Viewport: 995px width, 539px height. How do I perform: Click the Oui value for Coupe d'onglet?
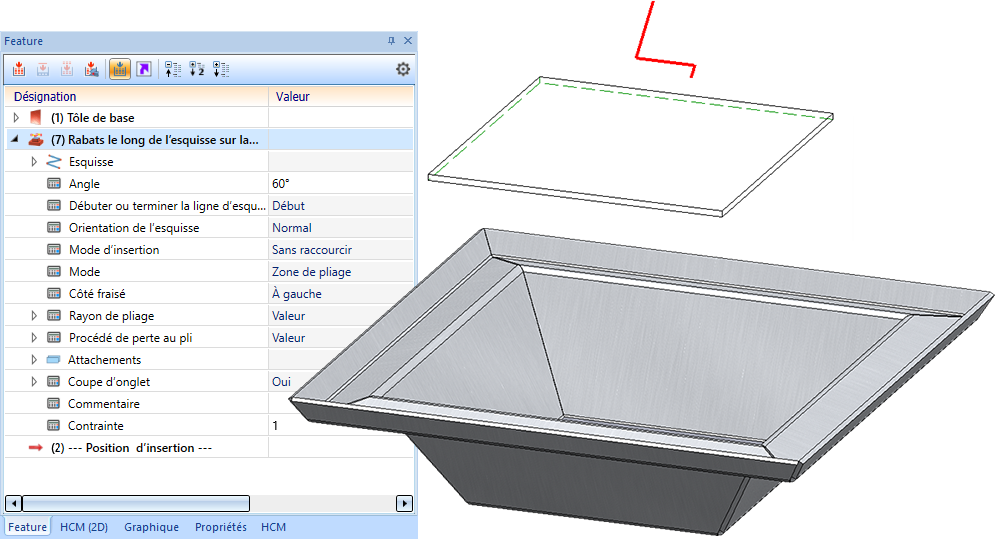(281, 382)
